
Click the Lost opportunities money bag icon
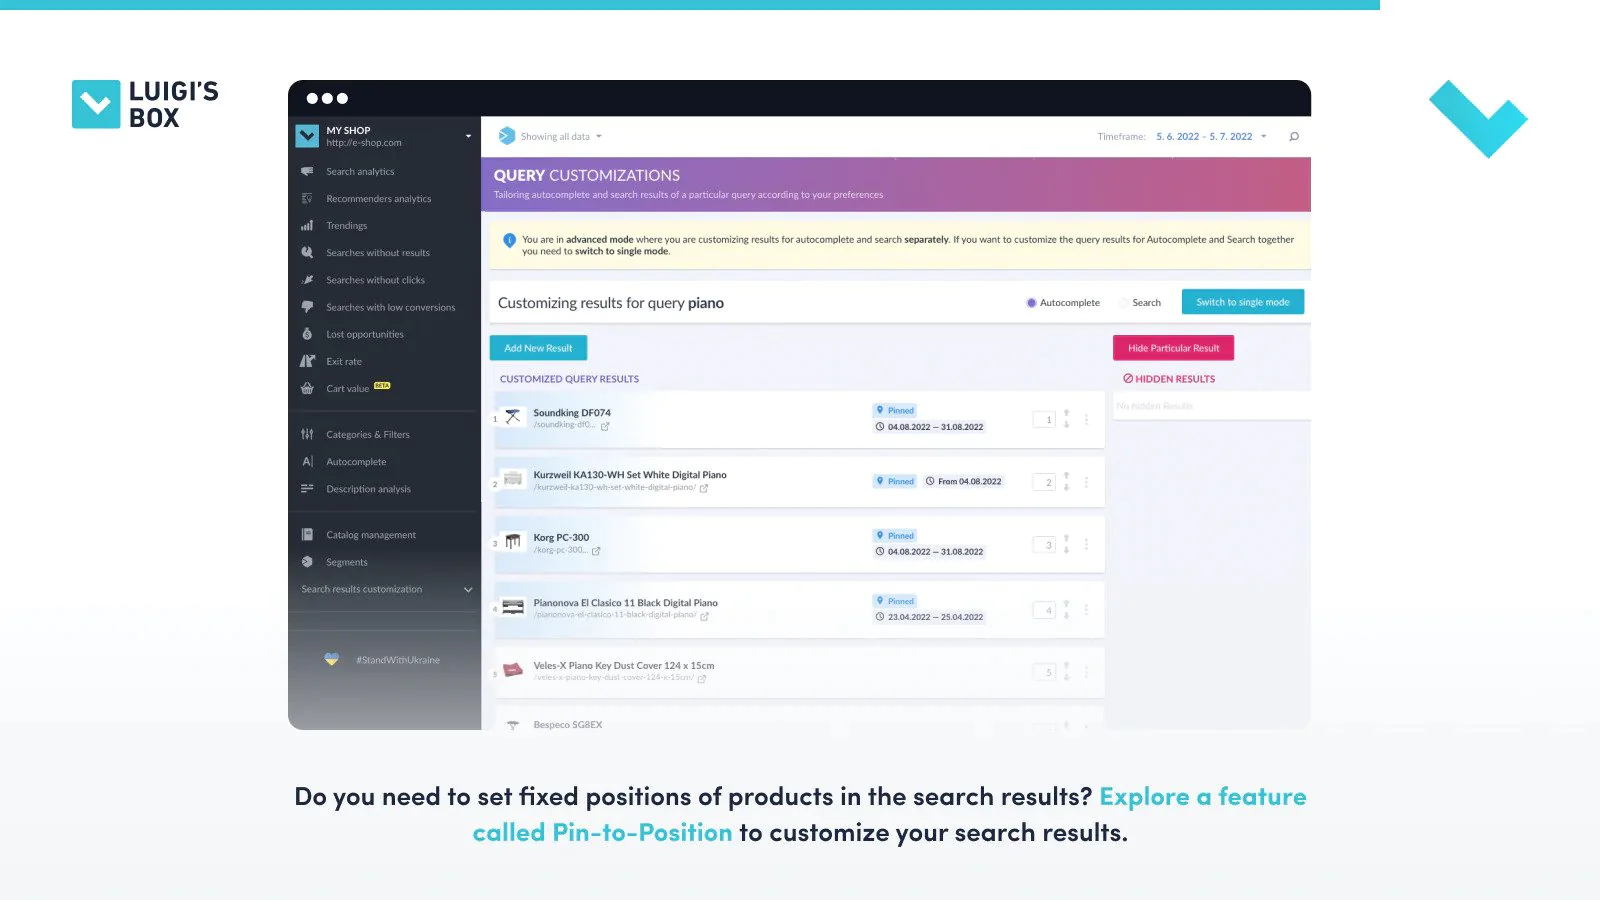point(307,334)
